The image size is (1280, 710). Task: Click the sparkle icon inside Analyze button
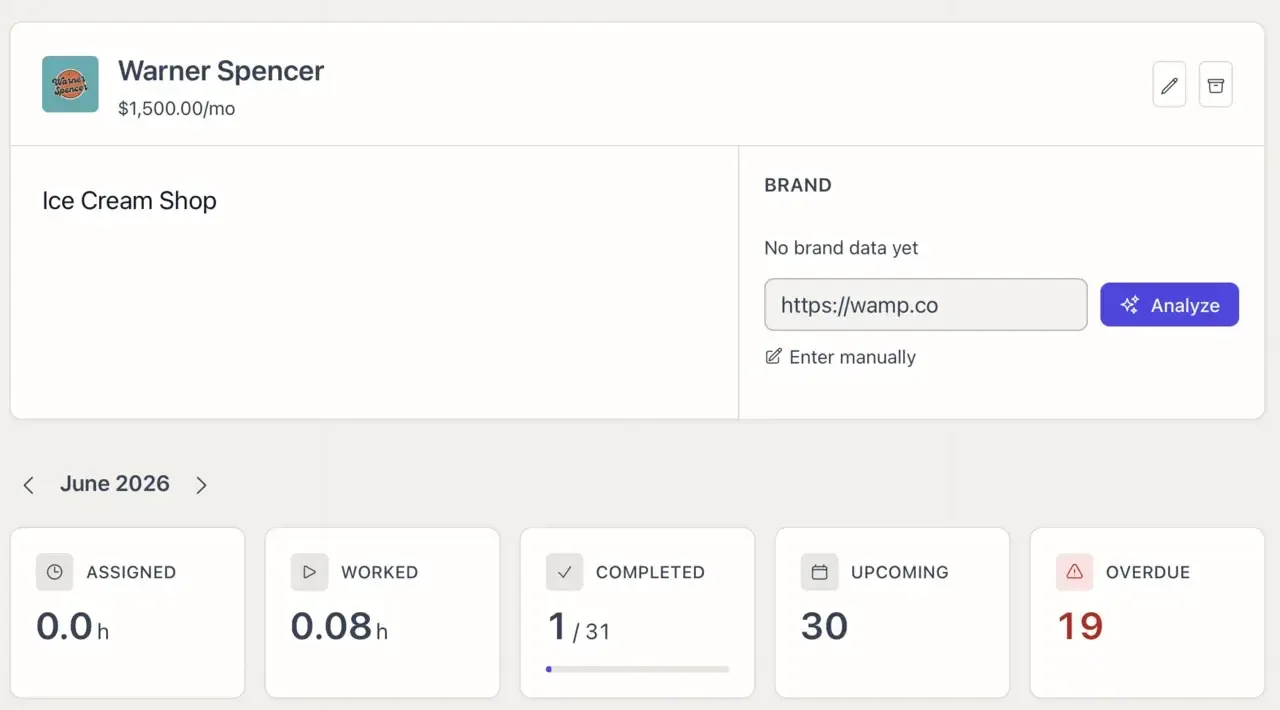tap(1130, 305)
